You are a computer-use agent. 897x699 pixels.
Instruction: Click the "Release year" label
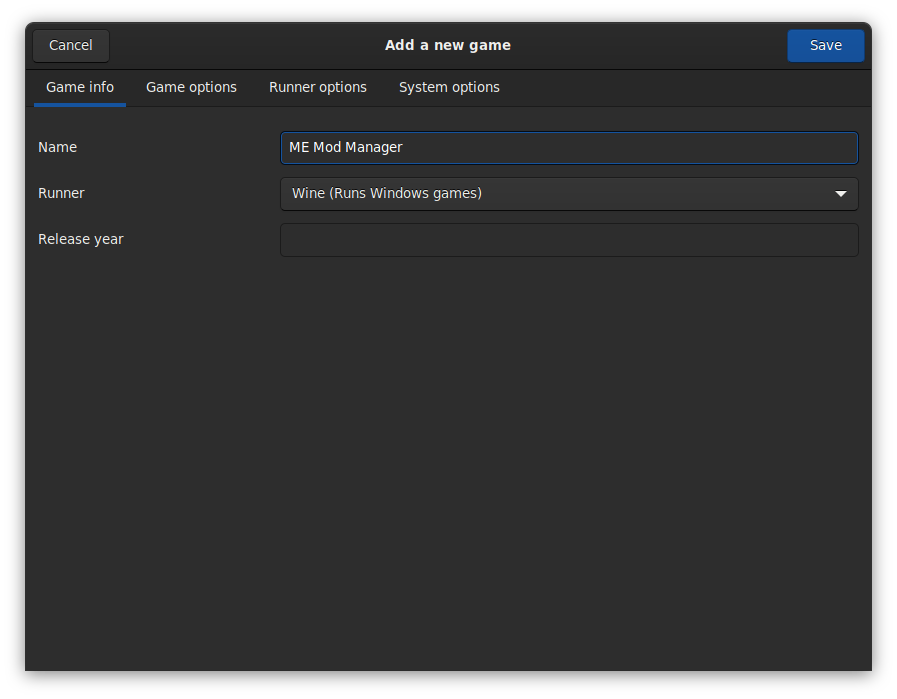pos(81,240)
